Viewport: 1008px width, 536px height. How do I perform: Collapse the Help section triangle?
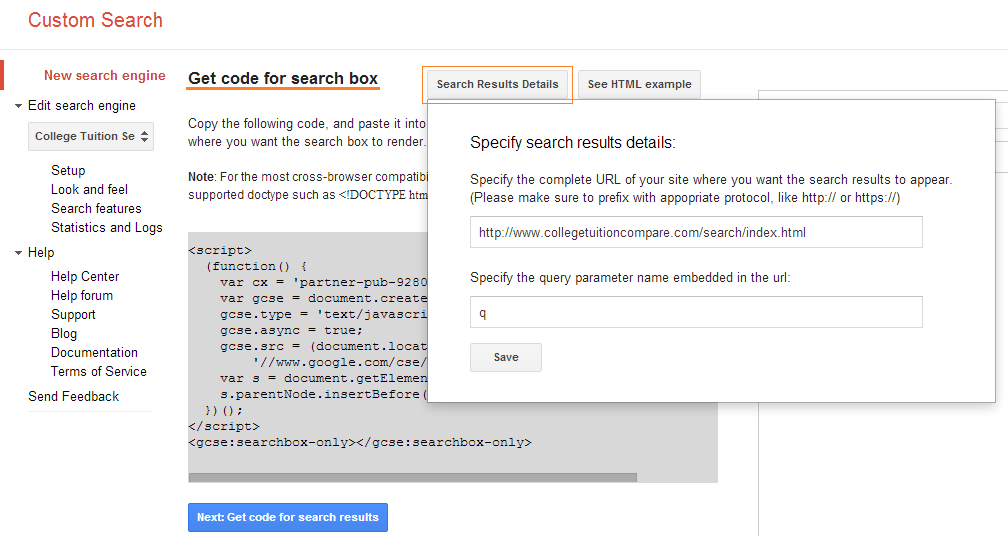point(18,253)
